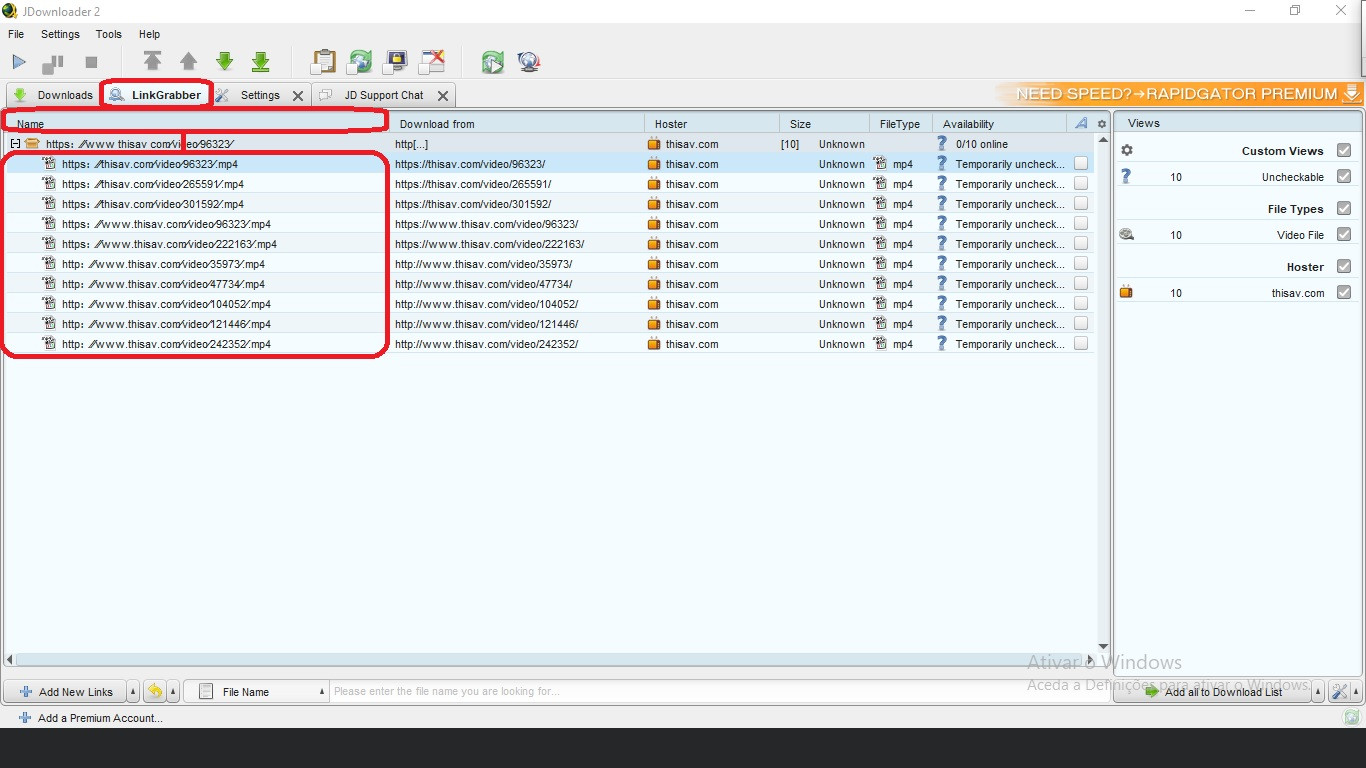Toggle the auto reconnect globe icon

tap(359, 62)
